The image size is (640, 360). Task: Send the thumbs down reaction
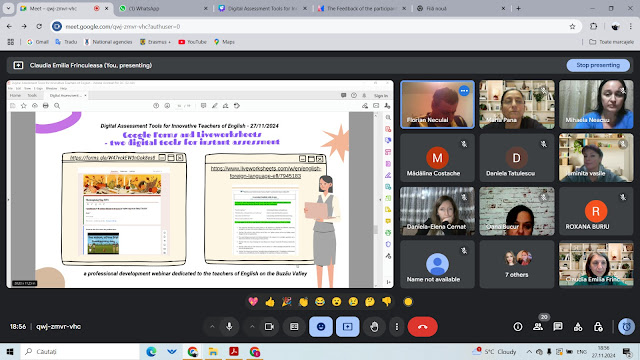tap(387, 302)
